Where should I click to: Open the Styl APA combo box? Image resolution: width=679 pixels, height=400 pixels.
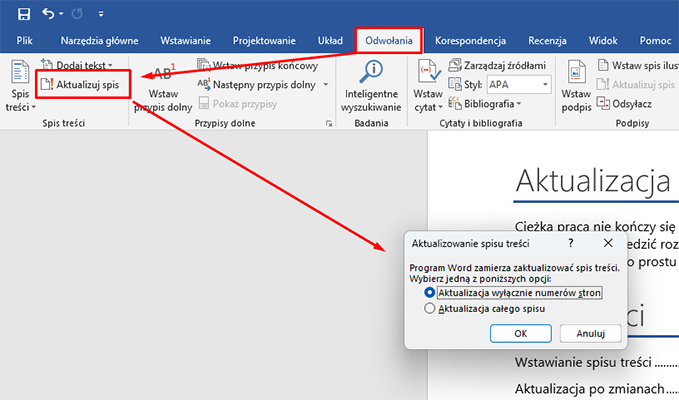pyautogui.click(x=519, y=84)
